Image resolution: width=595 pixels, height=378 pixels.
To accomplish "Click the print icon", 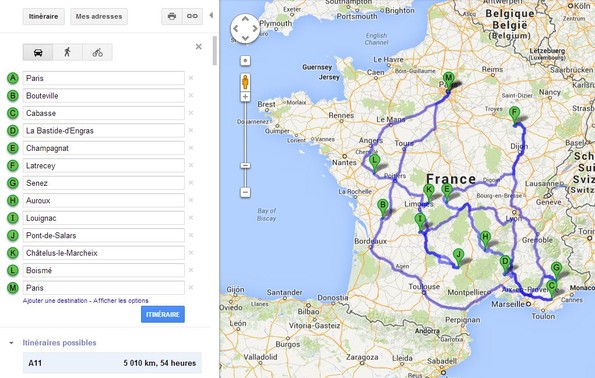I will coord(172,16).
